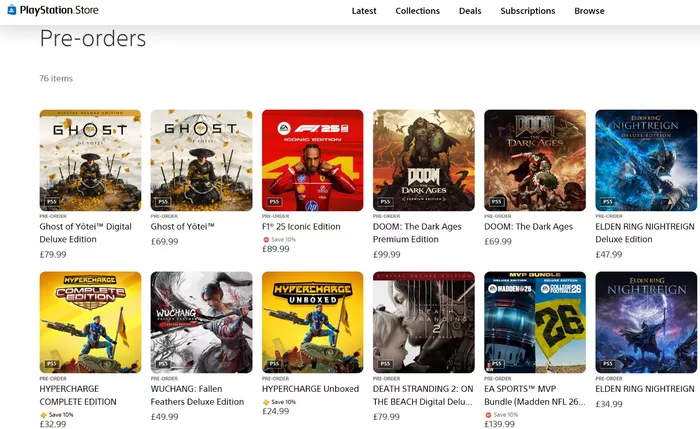The width and height of the screenshot is (700, 429).
Task: Click the Ghost of Yōtei Digital Deluxe Edition title
Action: tap(85, 233)
